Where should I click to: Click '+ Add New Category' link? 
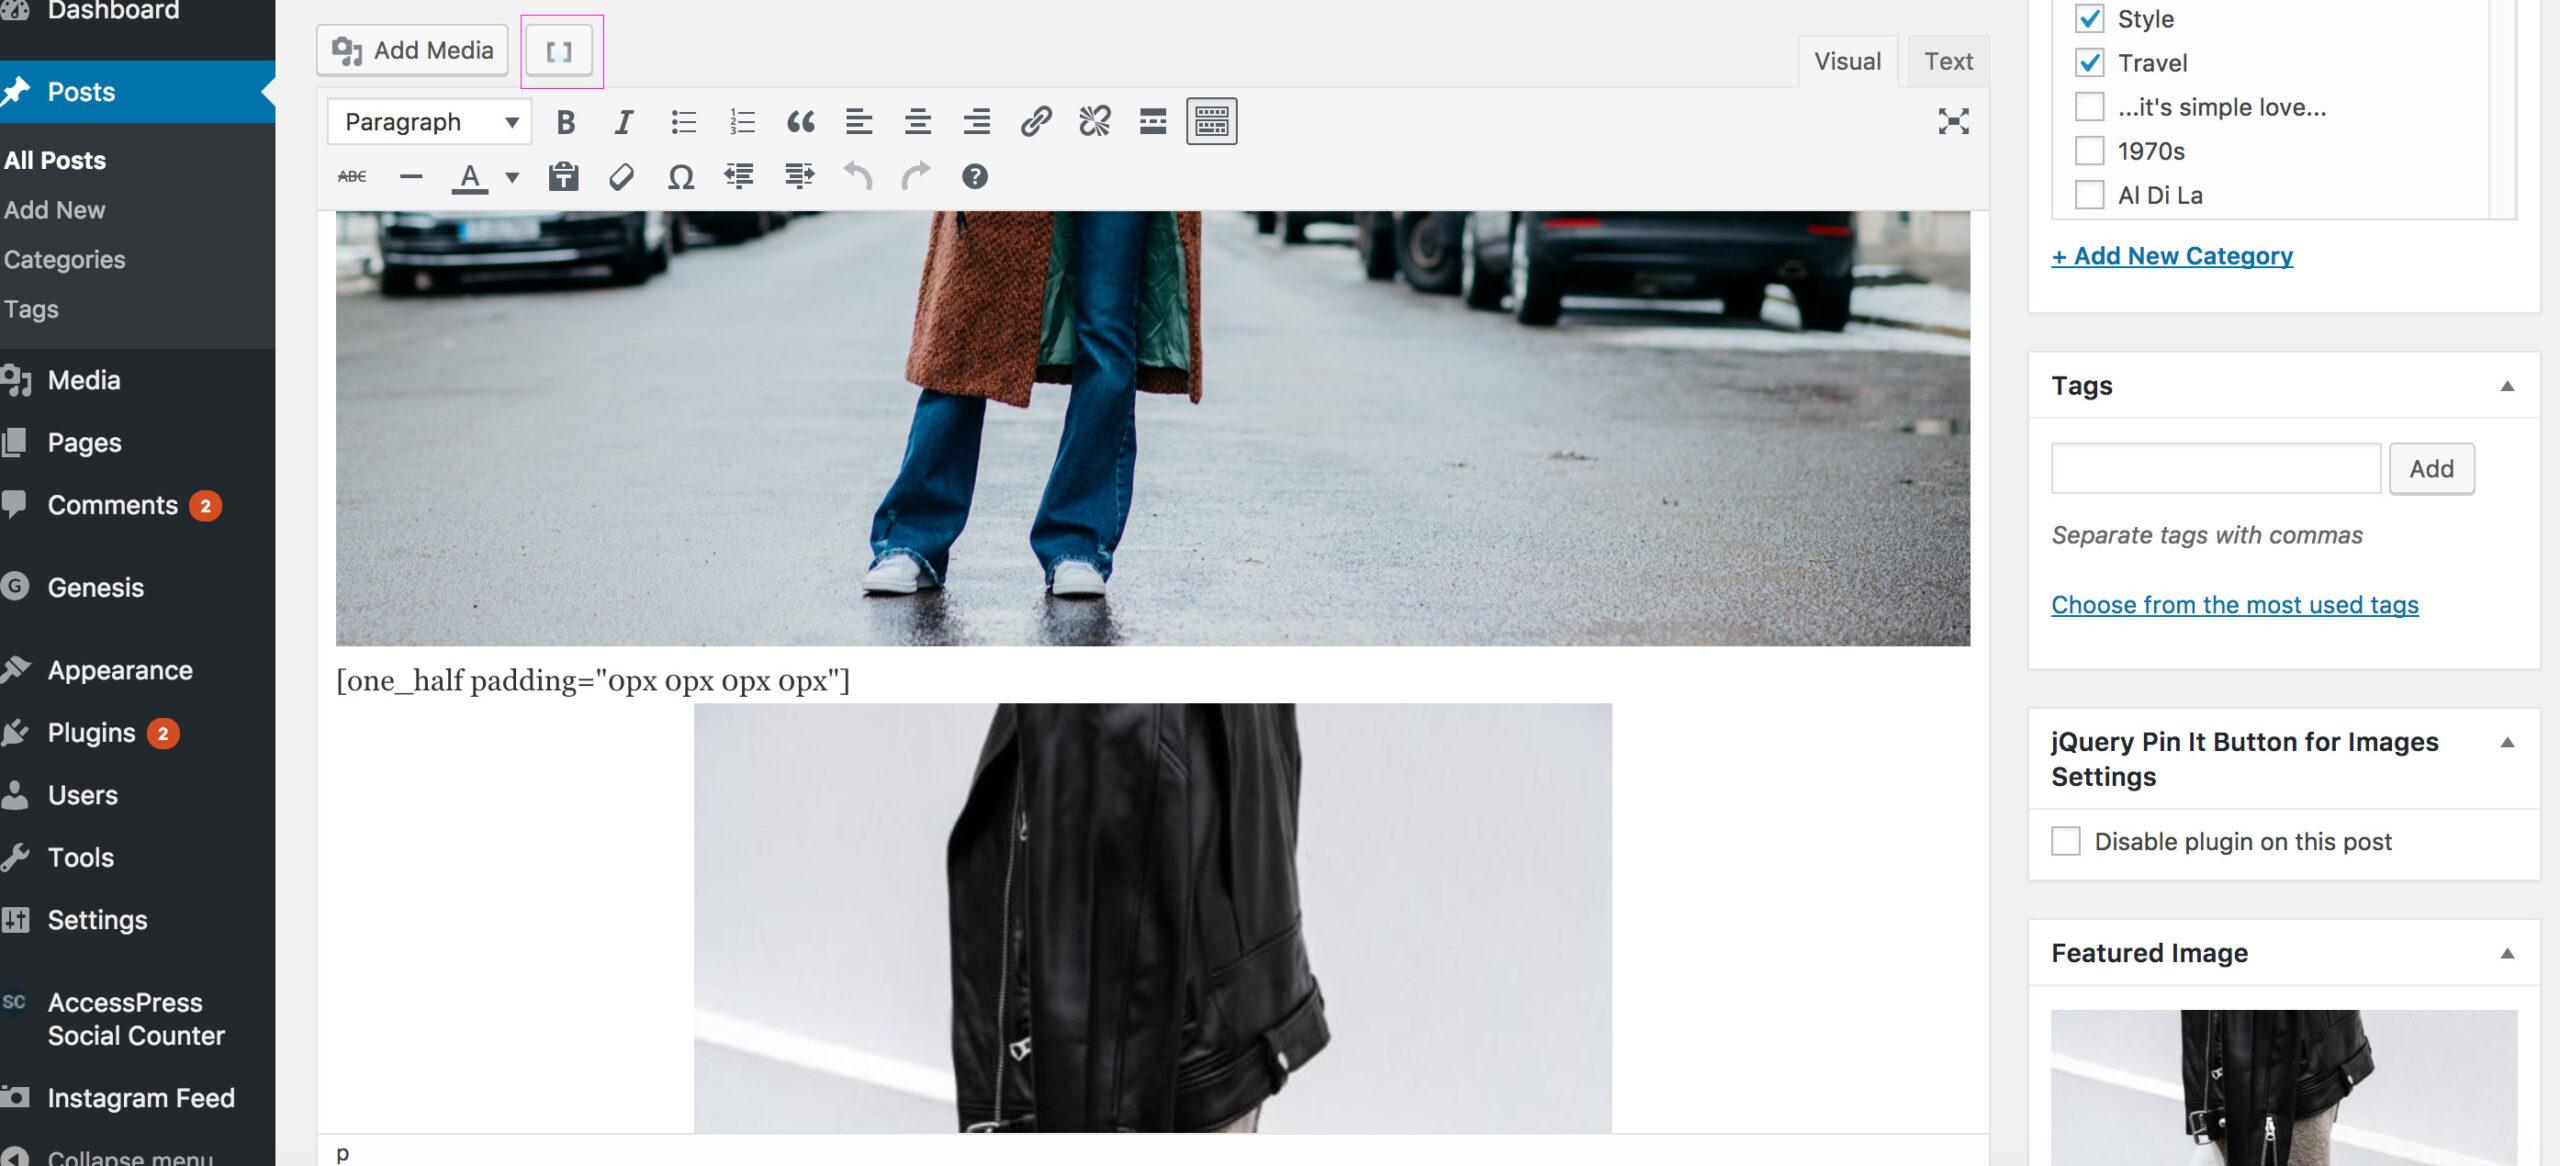pos(2172,256)
